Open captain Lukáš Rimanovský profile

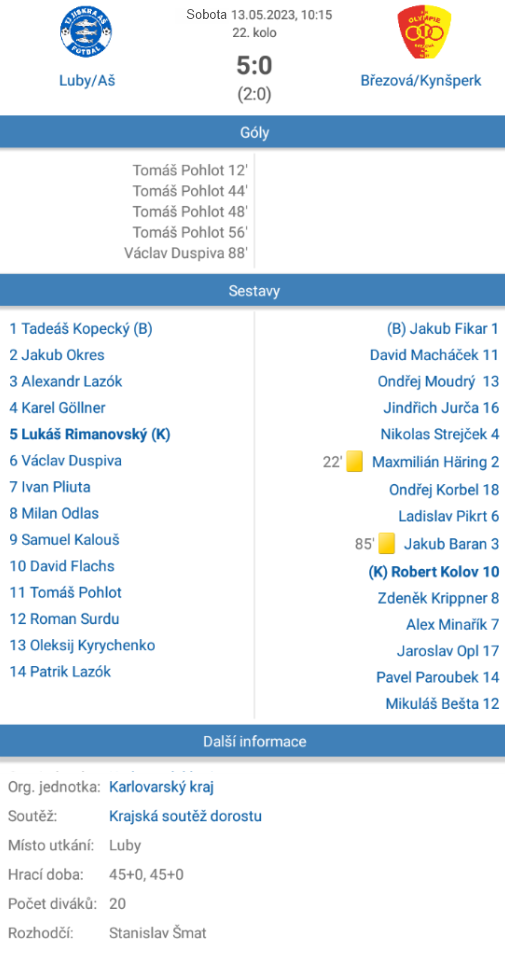[90, 435]
